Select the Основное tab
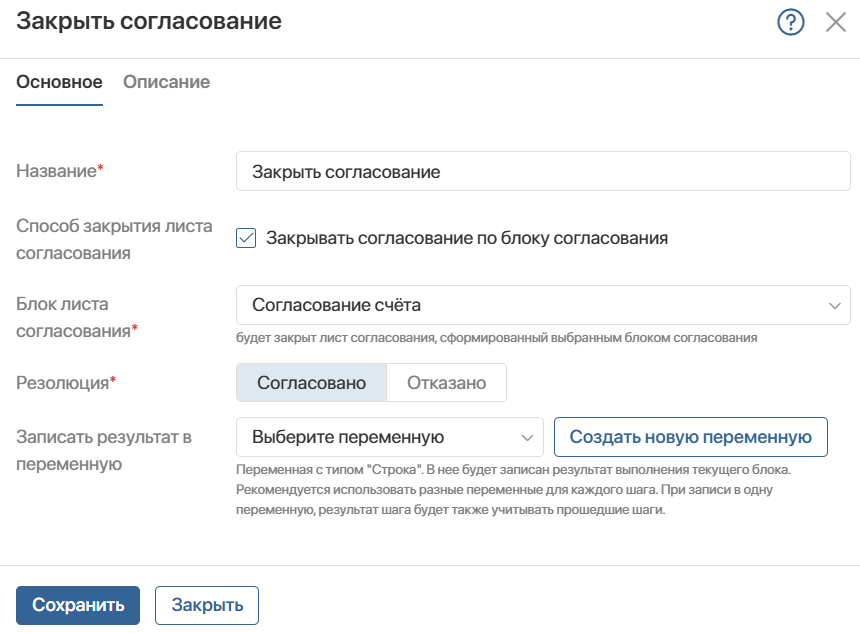 59,82
